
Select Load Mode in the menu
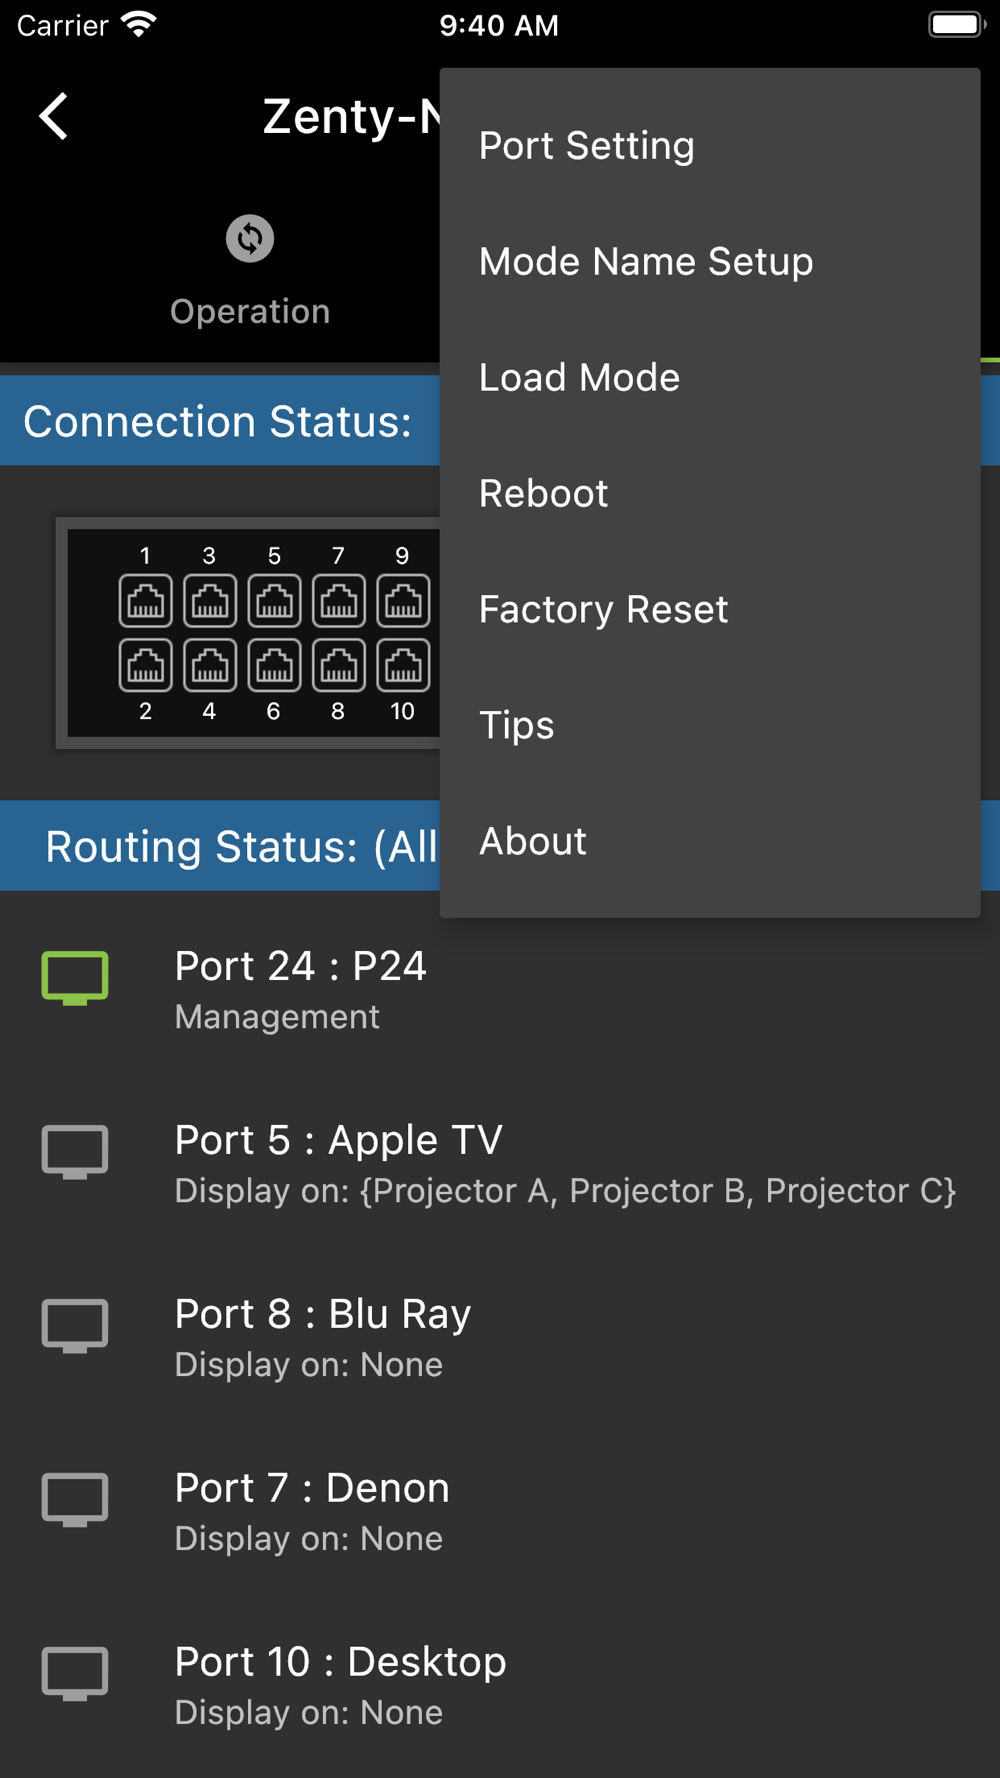tap(580, 378)
